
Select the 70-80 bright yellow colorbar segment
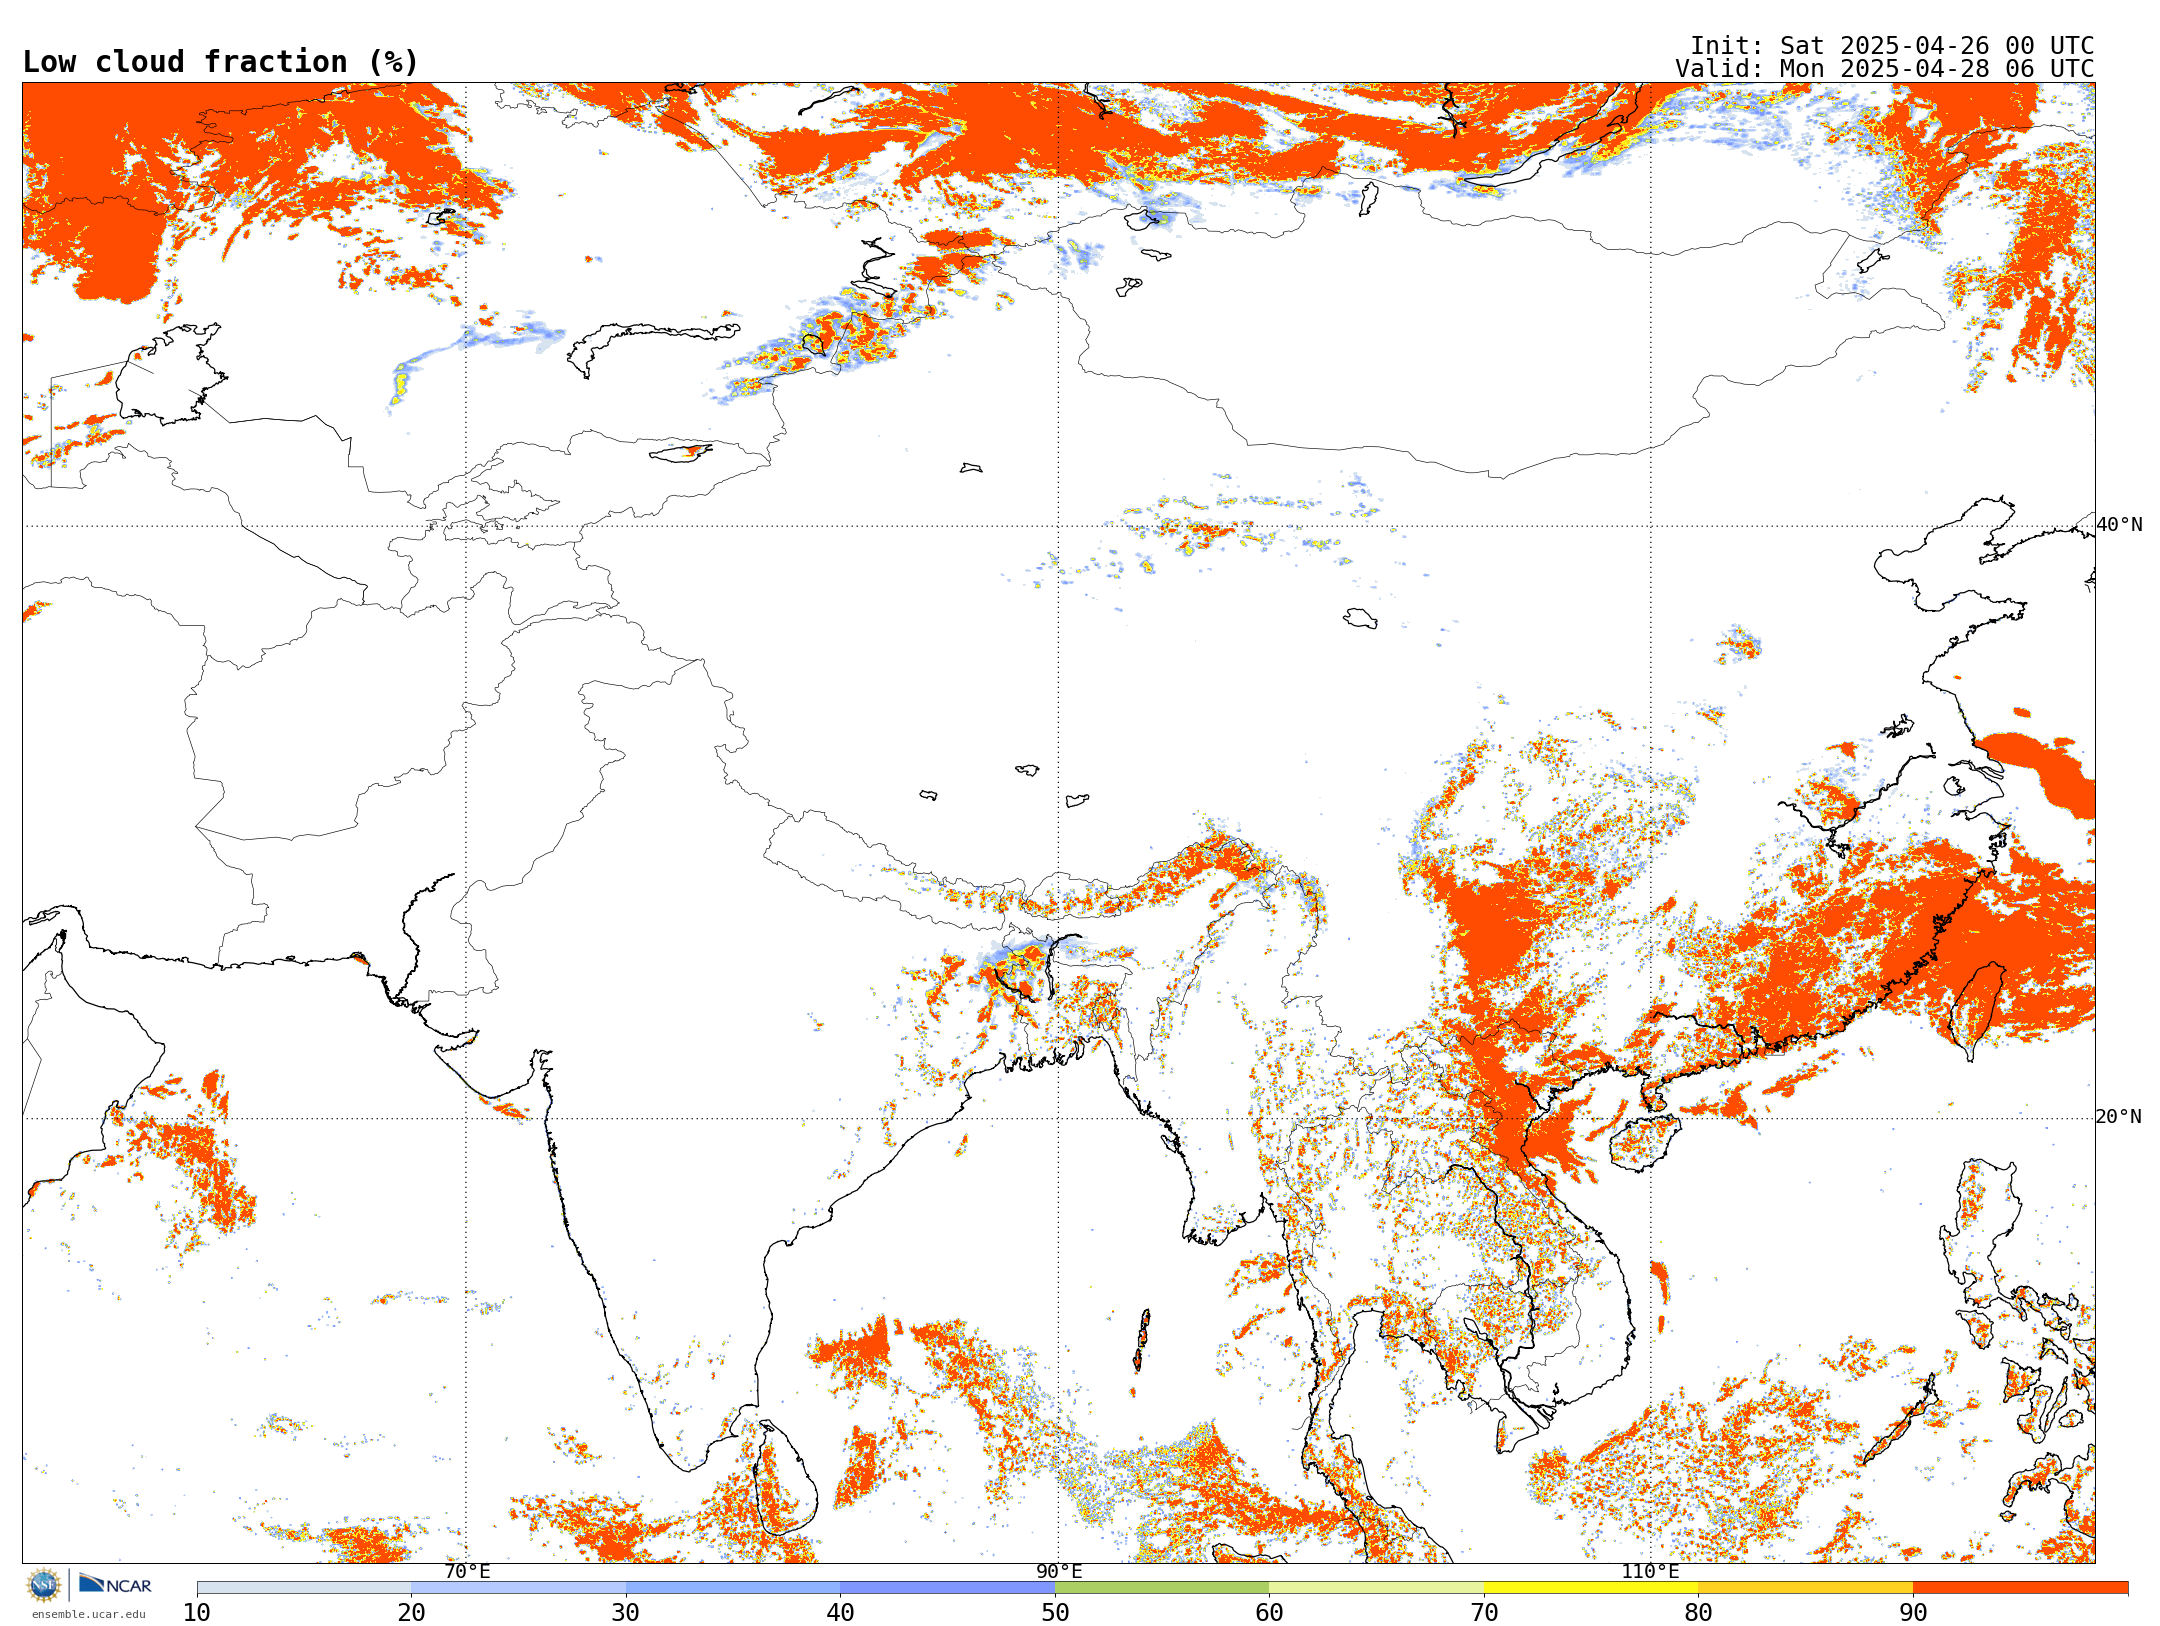click(1591, 1588)
